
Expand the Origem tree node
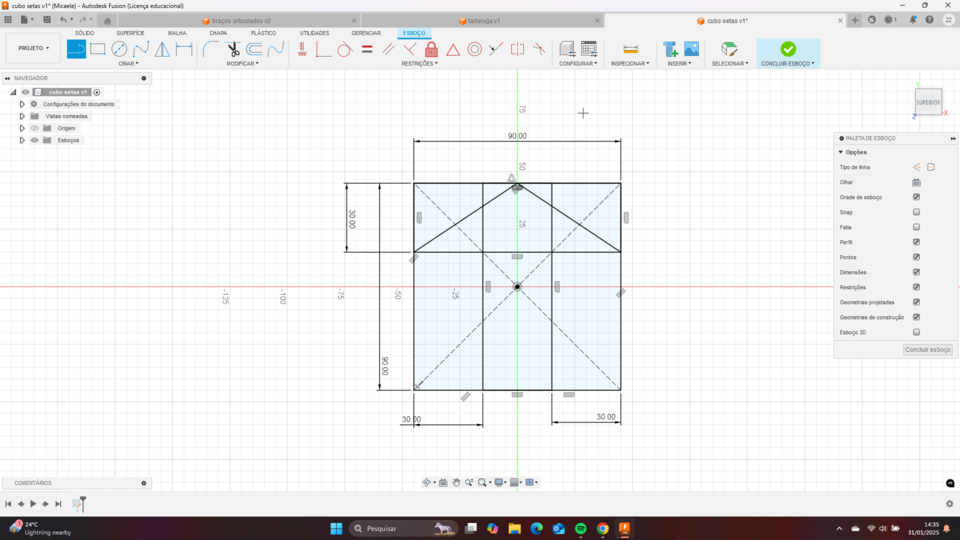pos(22,128)
